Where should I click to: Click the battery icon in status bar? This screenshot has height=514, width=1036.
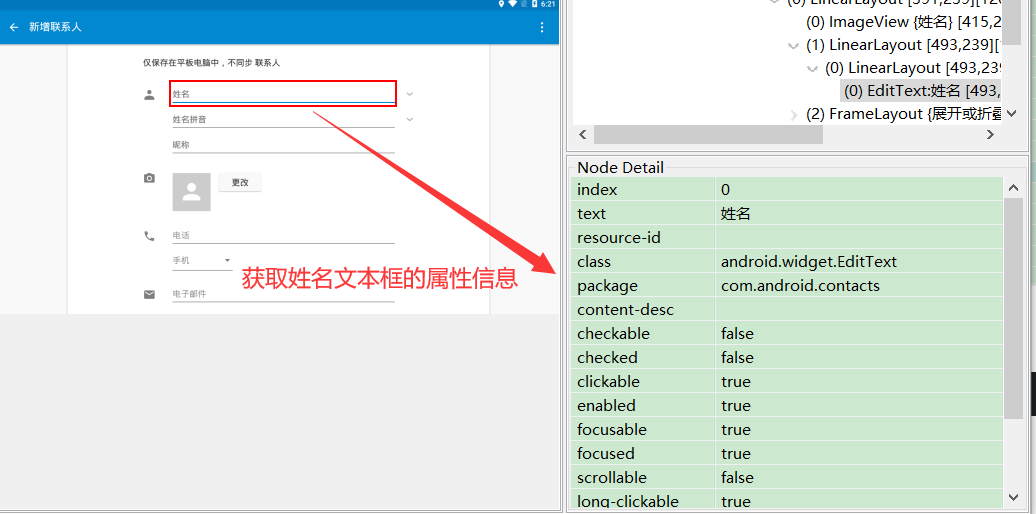[x=534, y=4]
